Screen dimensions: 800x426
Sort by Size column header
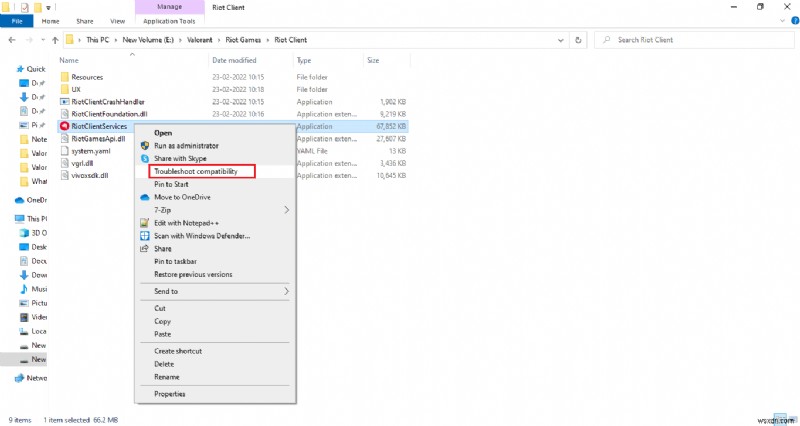(373, 60)
